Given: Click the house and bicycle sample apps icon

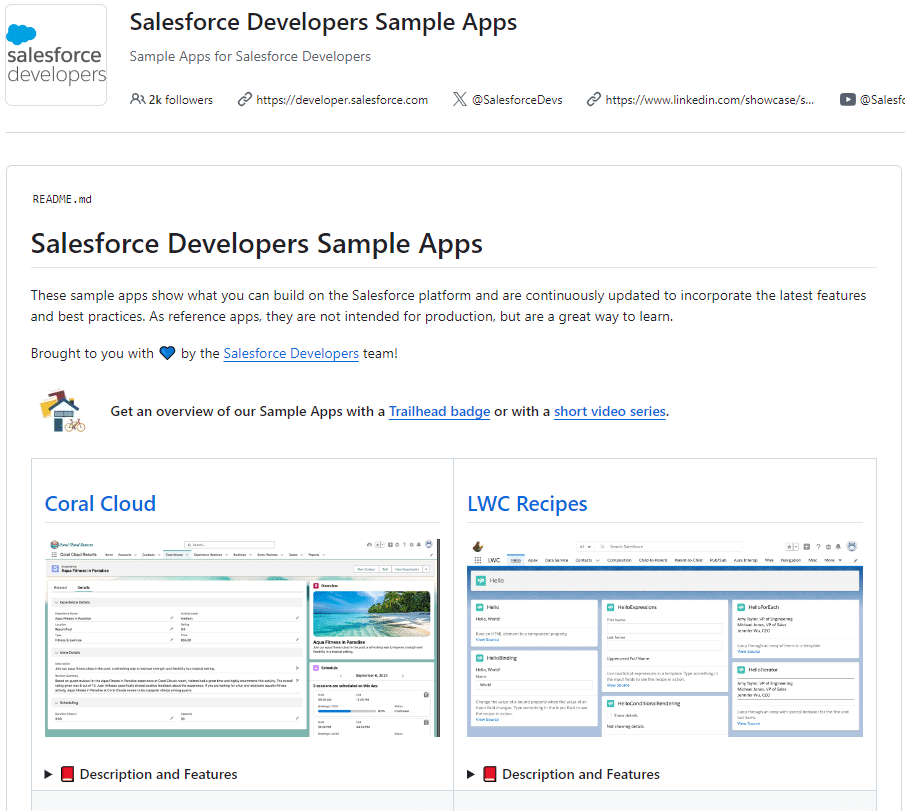Looking at the screenshot, I should coord(62,410).
